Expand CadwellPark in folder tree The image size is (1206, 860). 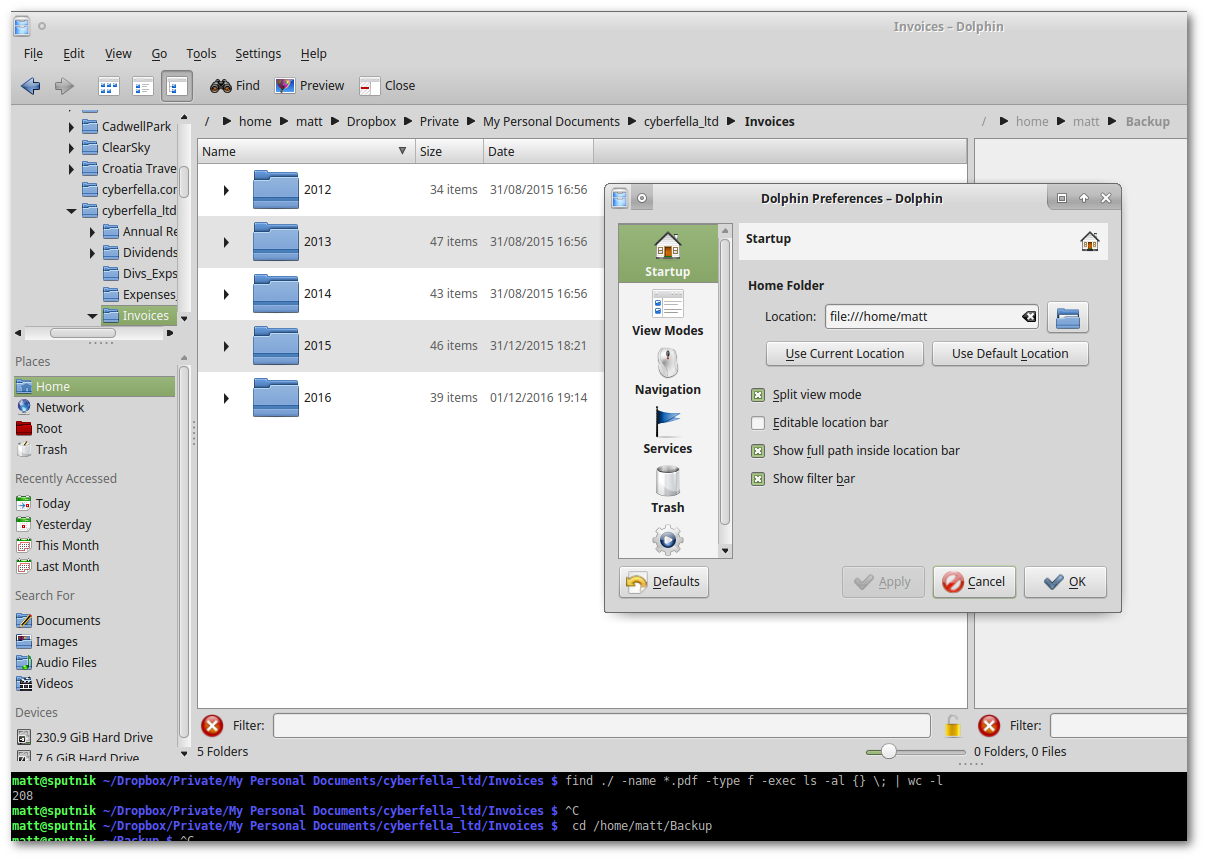pyautogui.click(x=71, y=127)
